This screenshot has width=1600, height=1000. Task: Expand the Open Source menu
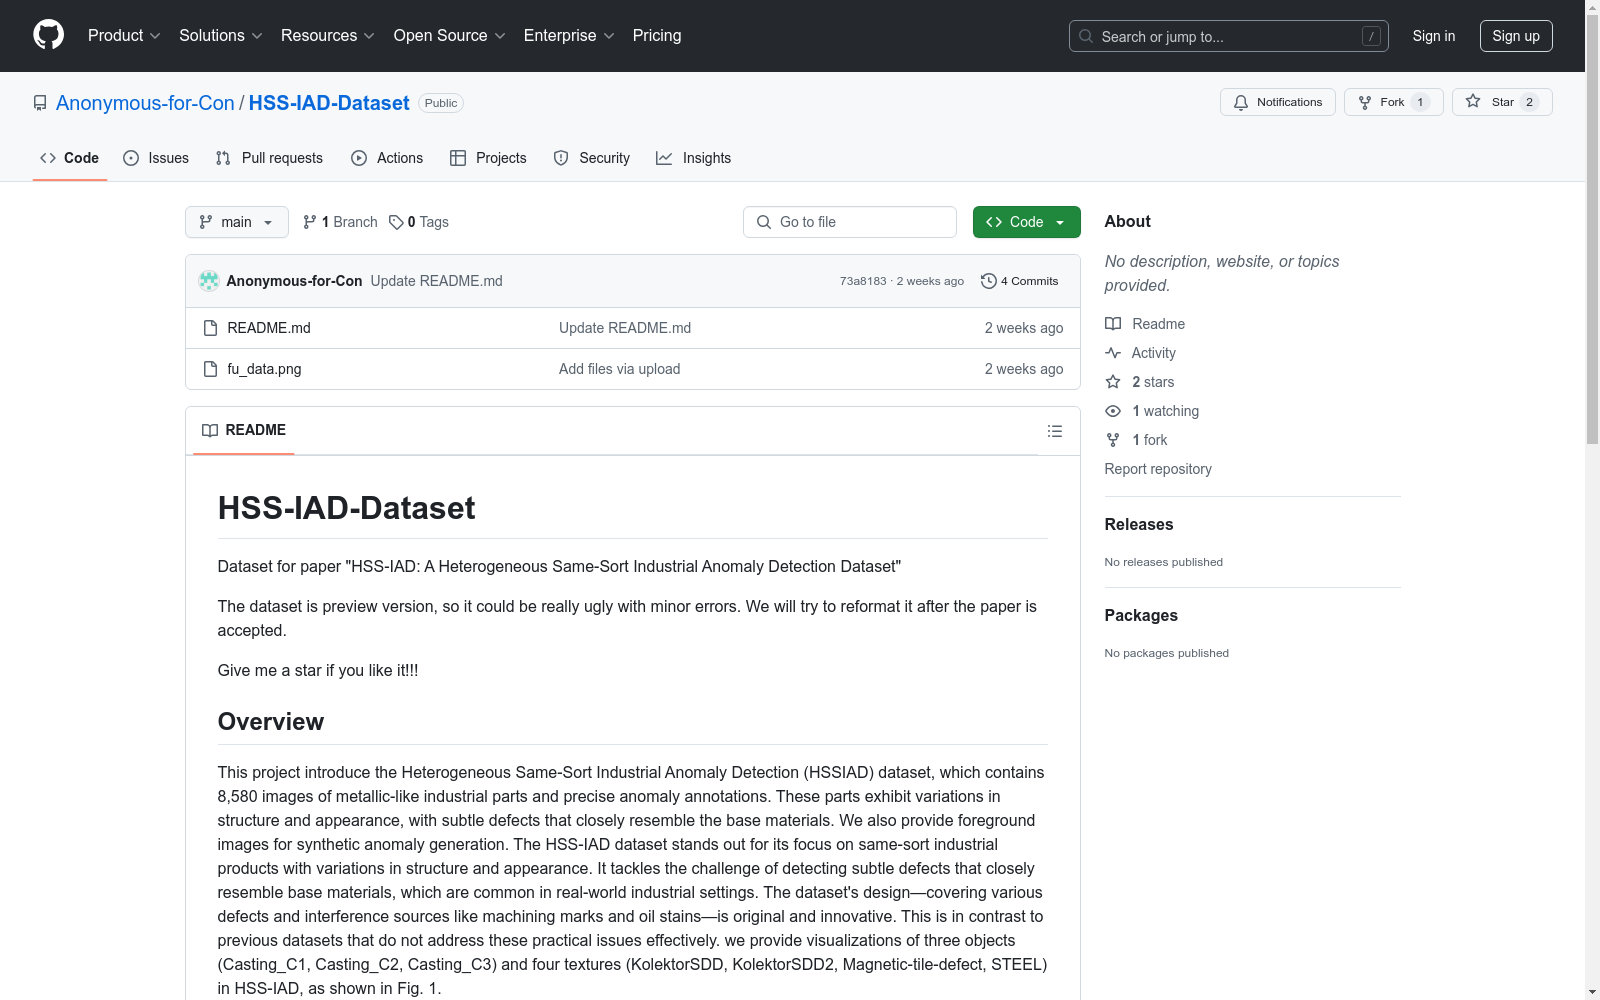[450, 36]
